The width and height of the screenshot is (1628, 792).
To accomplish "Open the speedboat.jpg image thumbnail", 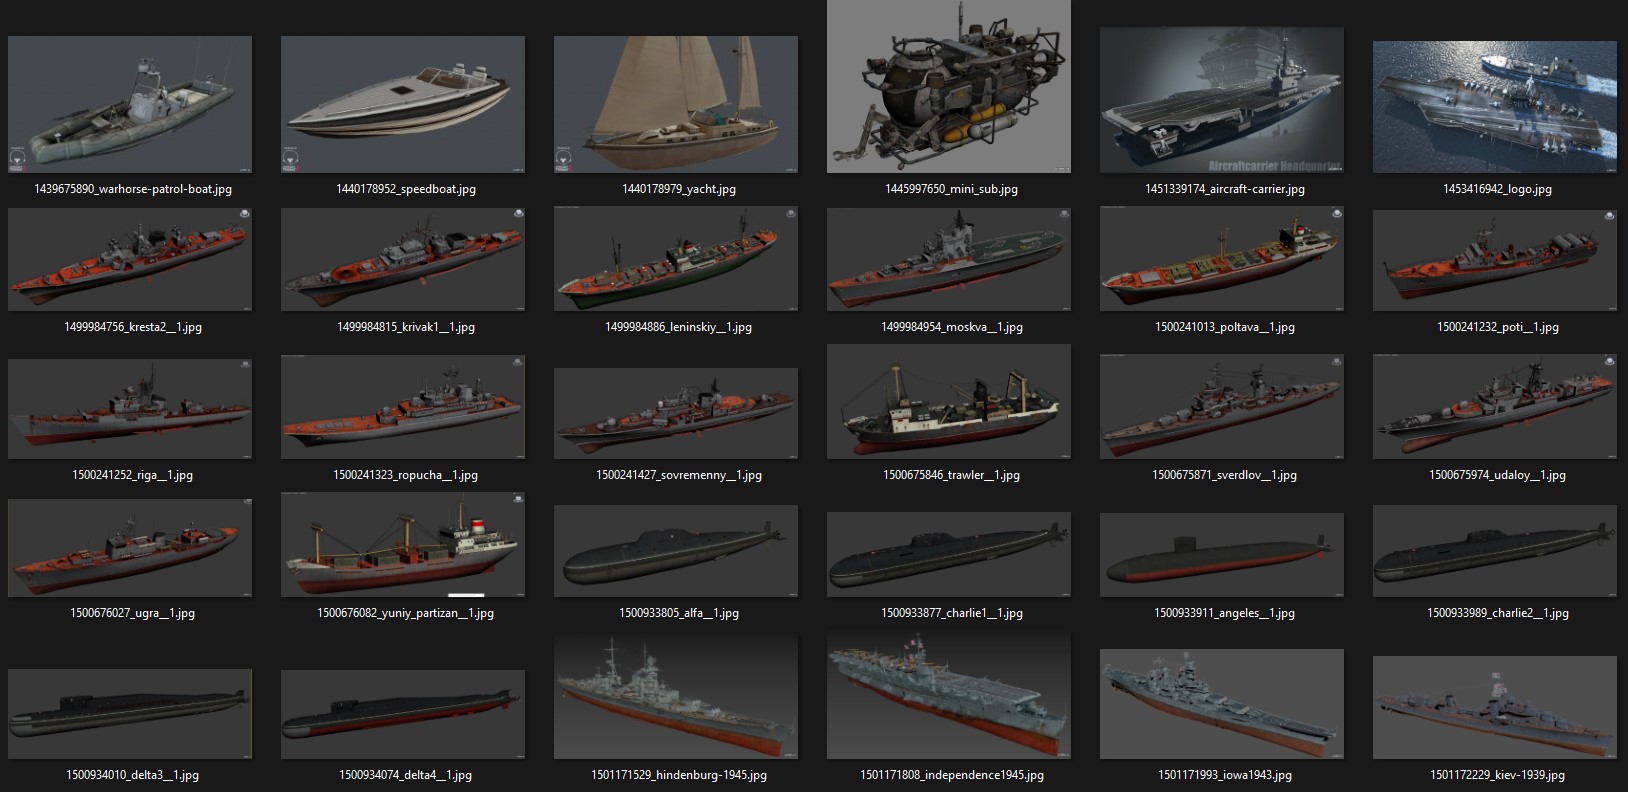I will click(403, 105).
